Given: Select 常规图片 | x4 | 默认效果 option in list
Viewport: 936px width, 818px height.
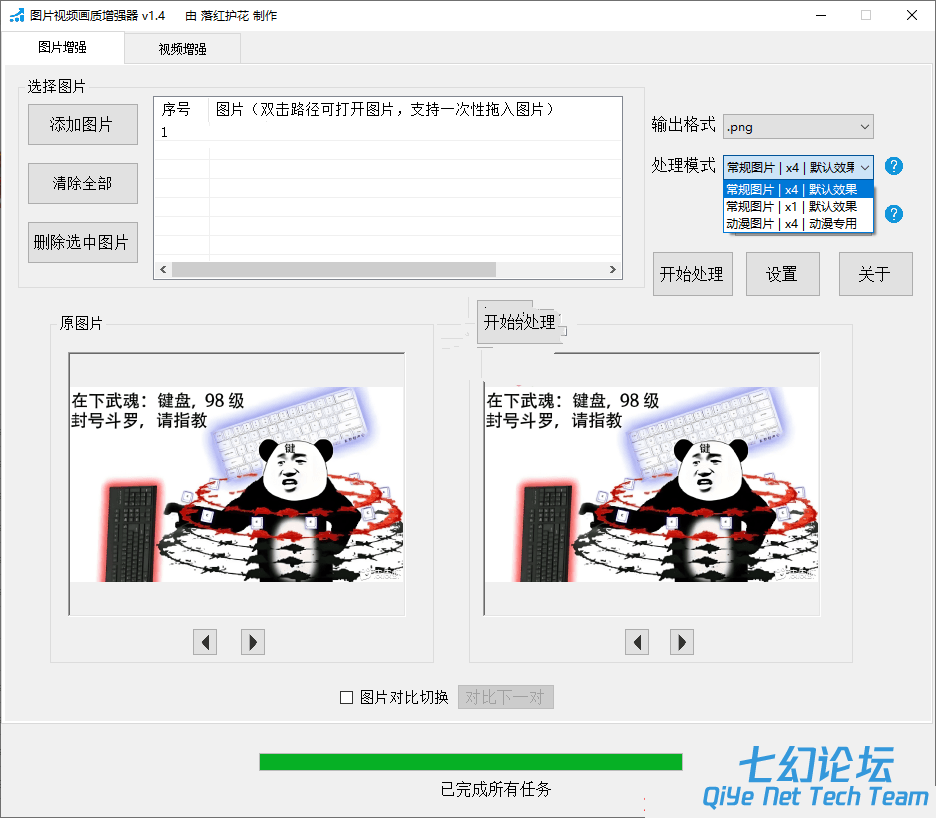Looking at the screenshot, I should click(x=798, y=189).
